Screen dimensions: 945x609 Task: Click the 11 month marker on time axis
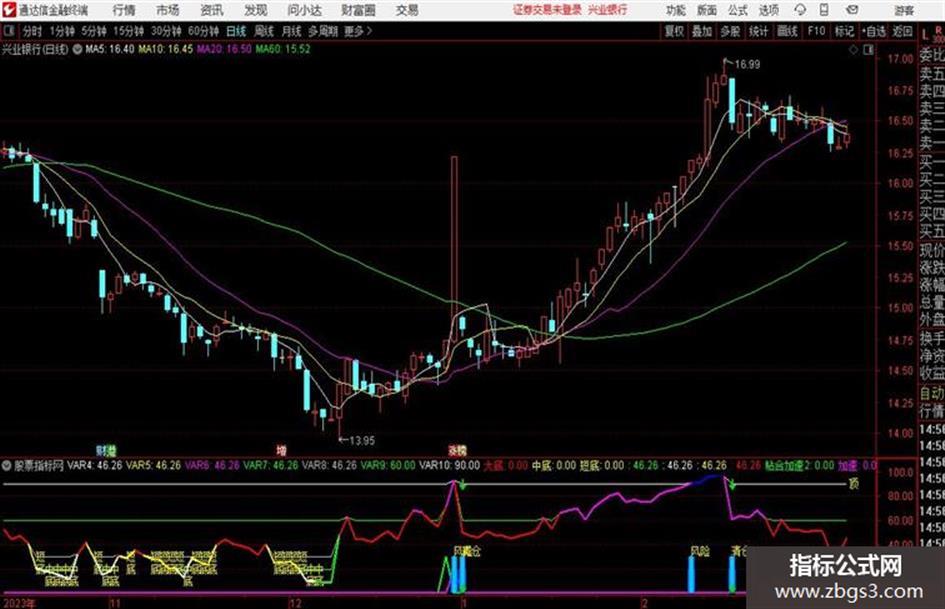pyautogui.click(x=115, y=603)
